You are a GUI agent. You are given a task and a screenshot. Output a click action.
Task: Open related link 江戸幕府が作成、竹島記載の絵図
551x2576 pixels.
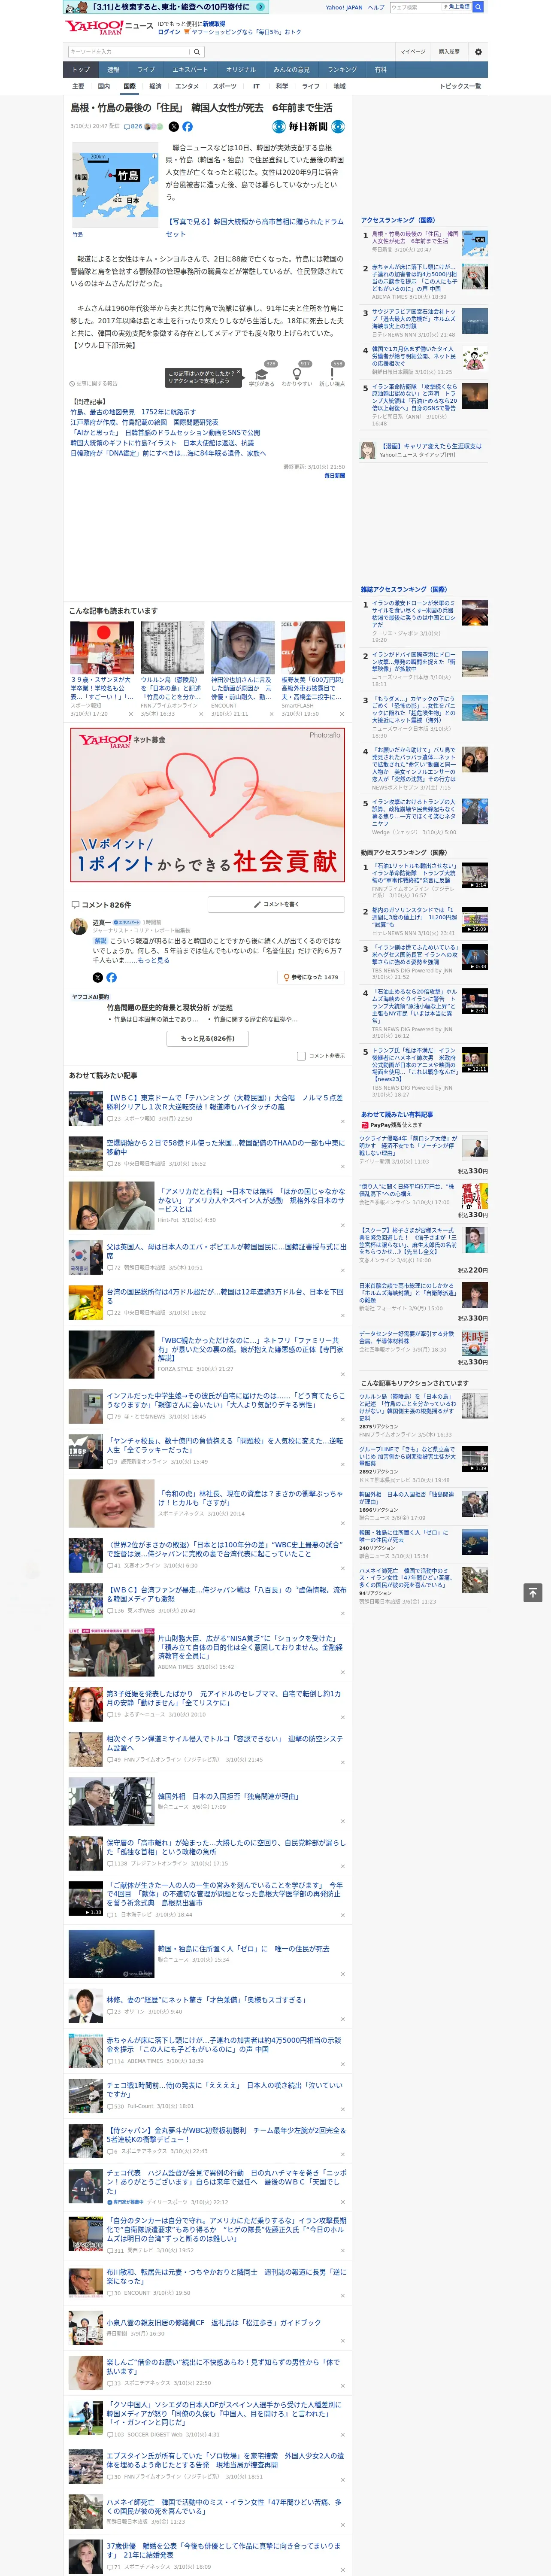[144, 422]
